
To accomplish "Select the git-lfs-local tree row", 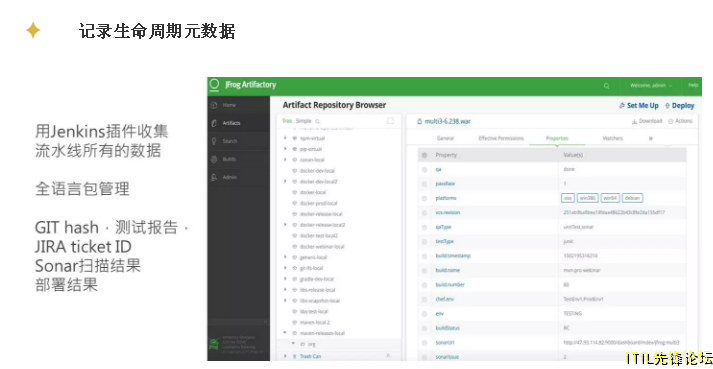I will coord(339,268).
